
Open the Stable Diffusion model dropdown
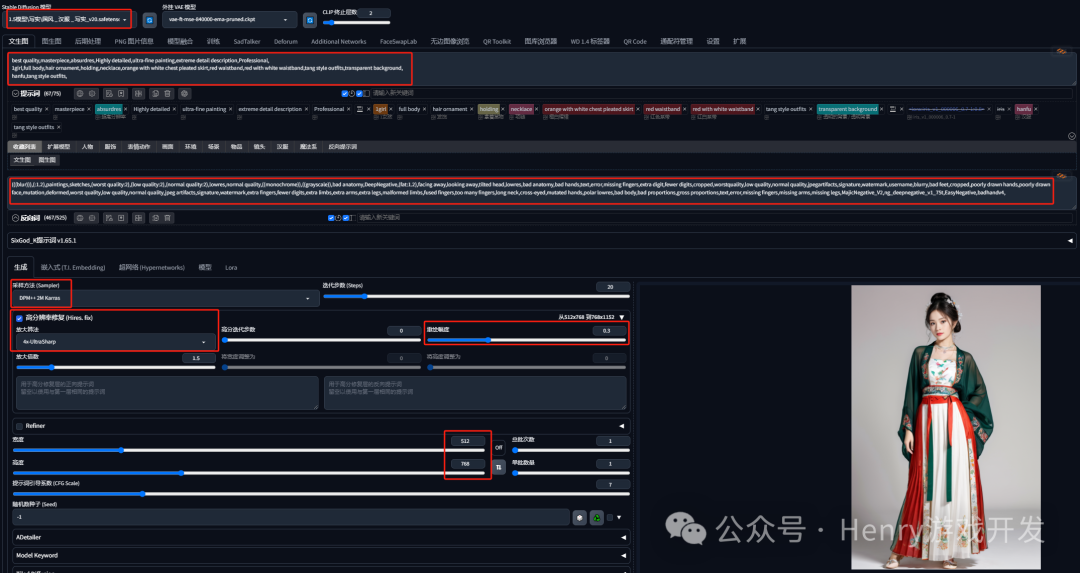pos(70,20)
